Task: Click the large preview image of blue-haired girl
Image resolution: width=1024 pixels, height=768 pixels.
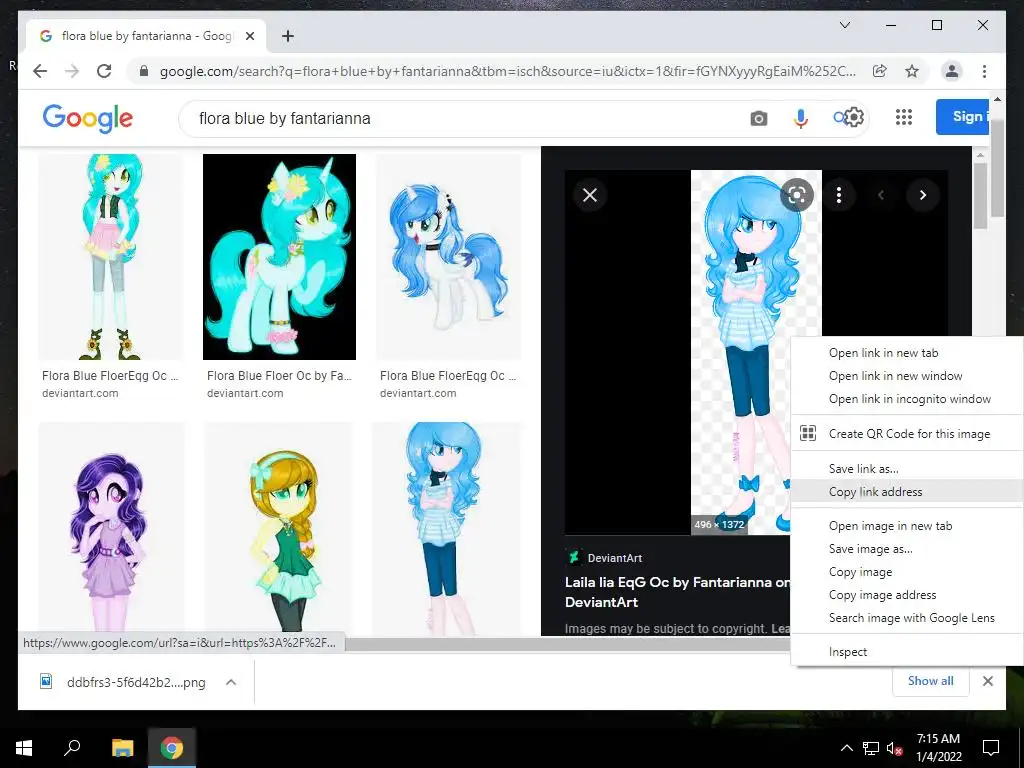Action: tap(756, 353)
